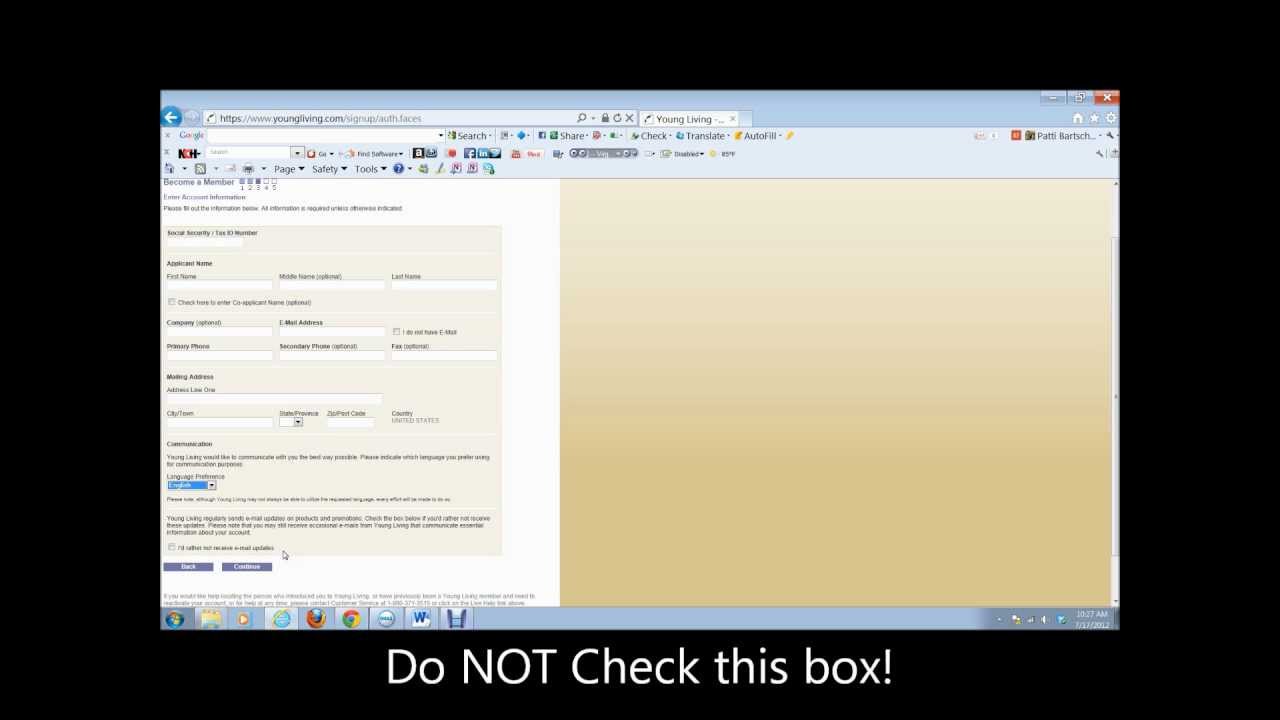Expand the Google toolbar search box dropdown
This screenshot has width=1280, height=720.
(x=441, y=135)
